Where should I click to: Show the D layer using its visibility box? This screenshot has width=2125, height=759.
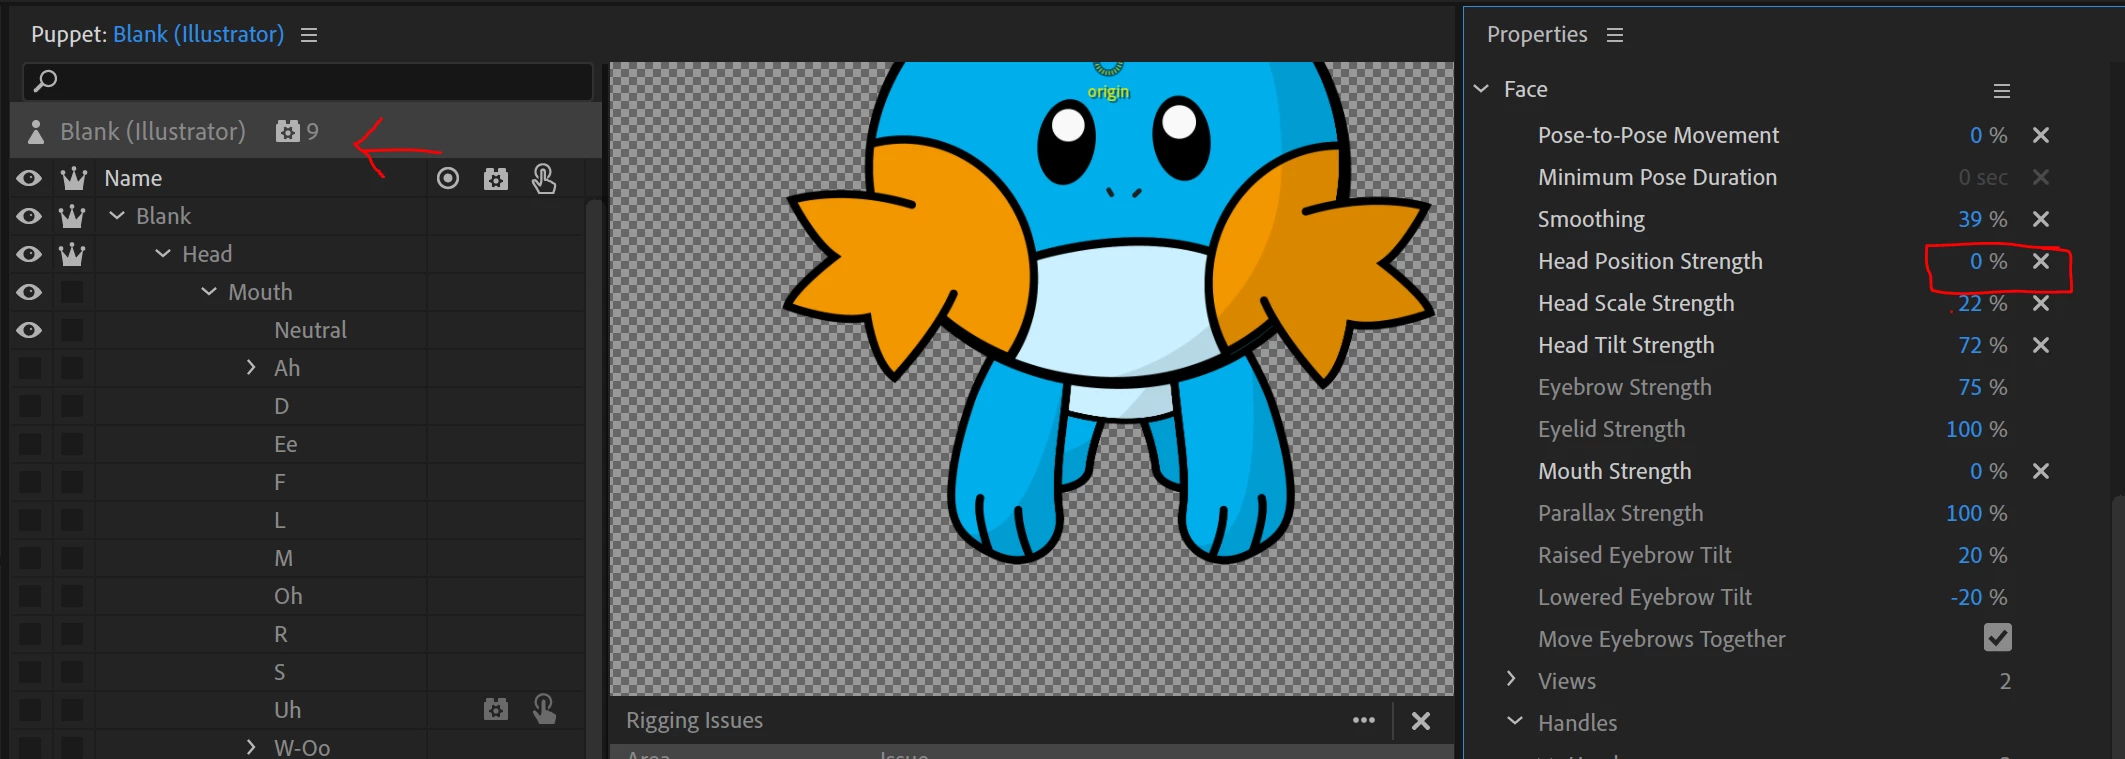coord(30,406)
